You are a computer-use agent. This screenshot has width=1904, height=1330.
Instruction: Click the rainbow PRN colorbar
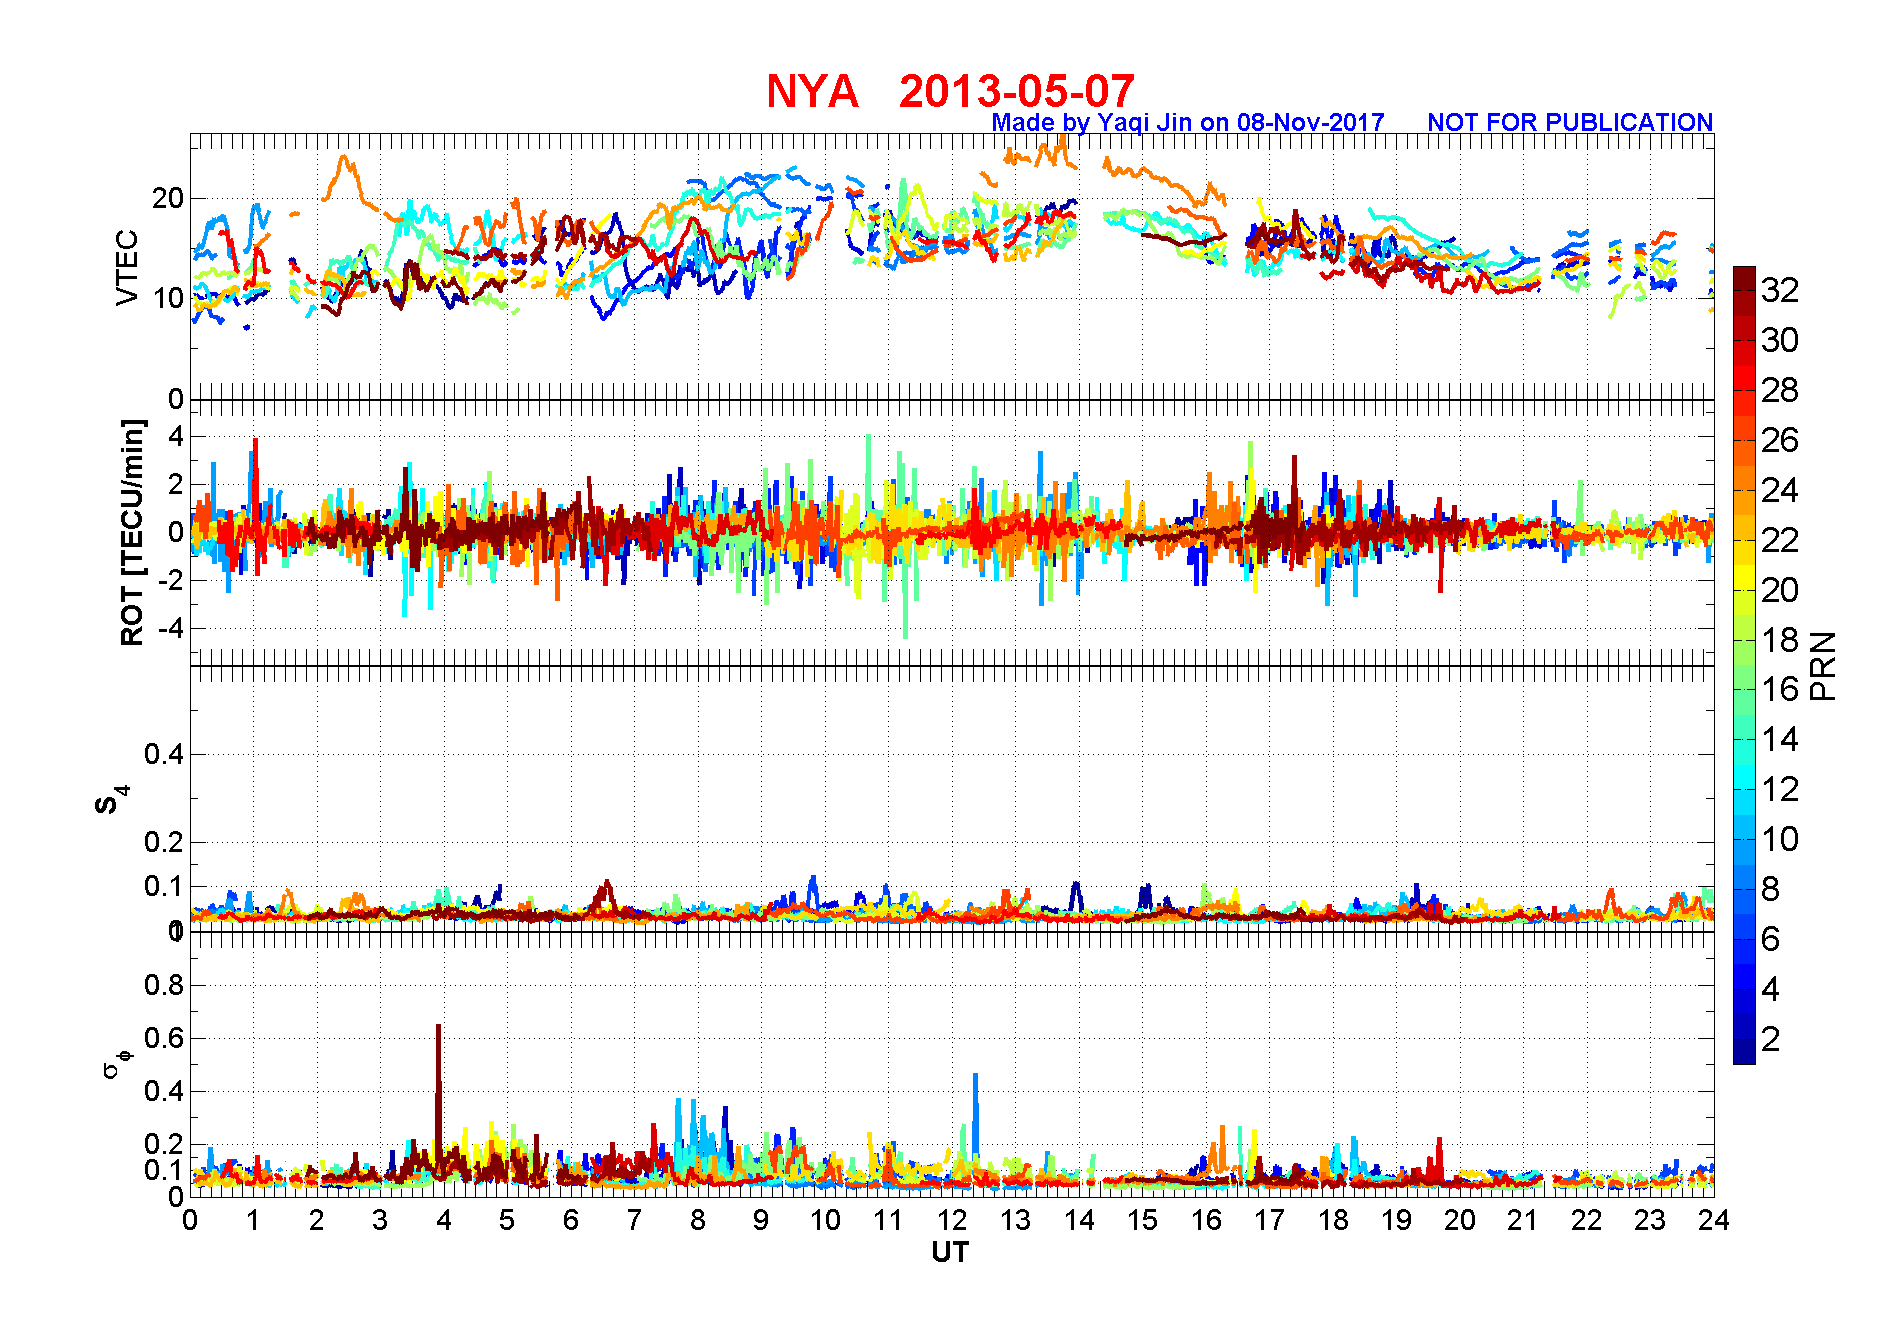point(1744,665)
